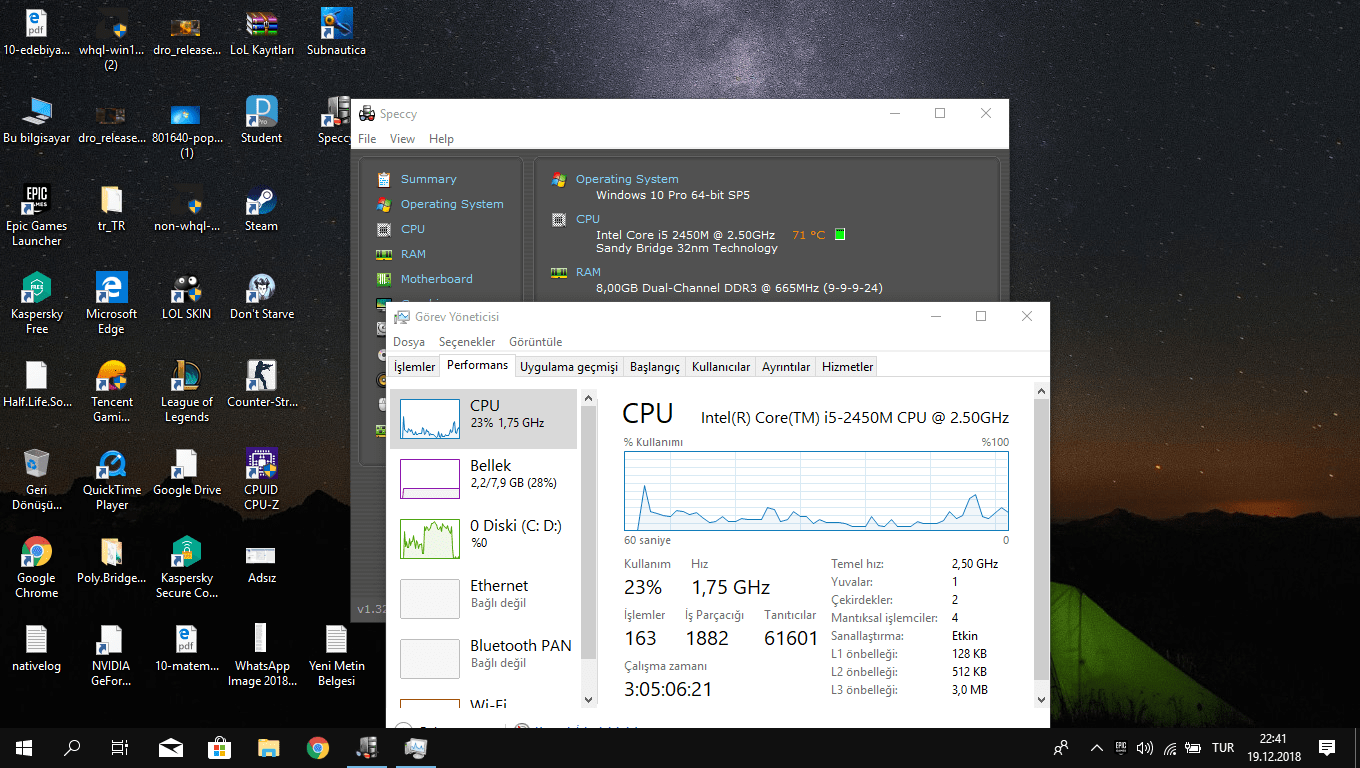
Task: Open Summary section in Speccy sidebar
Action: pyautogui.click(x=428, y=179)
